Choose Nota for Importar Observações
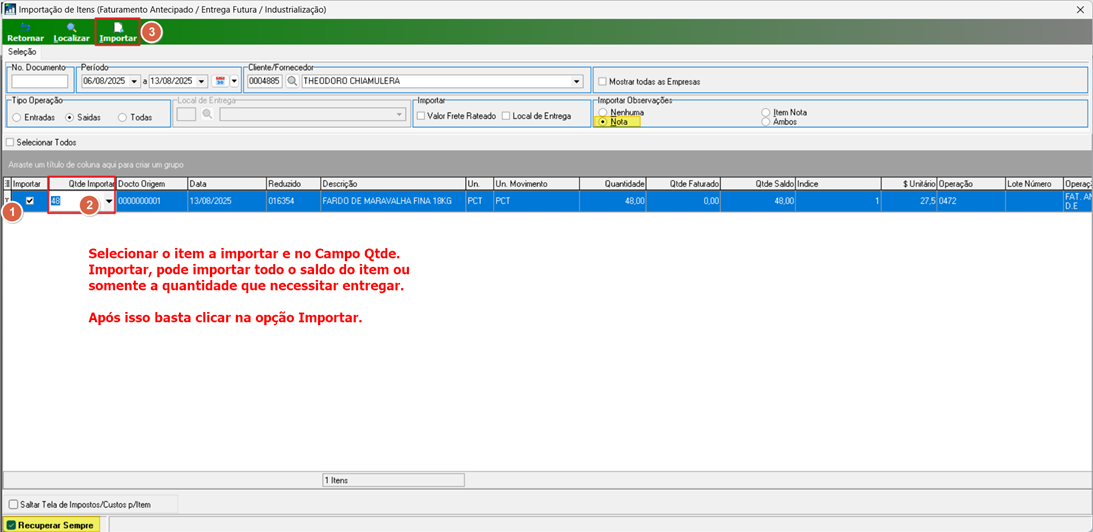Viewport: 1093px width, 532px height. point(602,121)
